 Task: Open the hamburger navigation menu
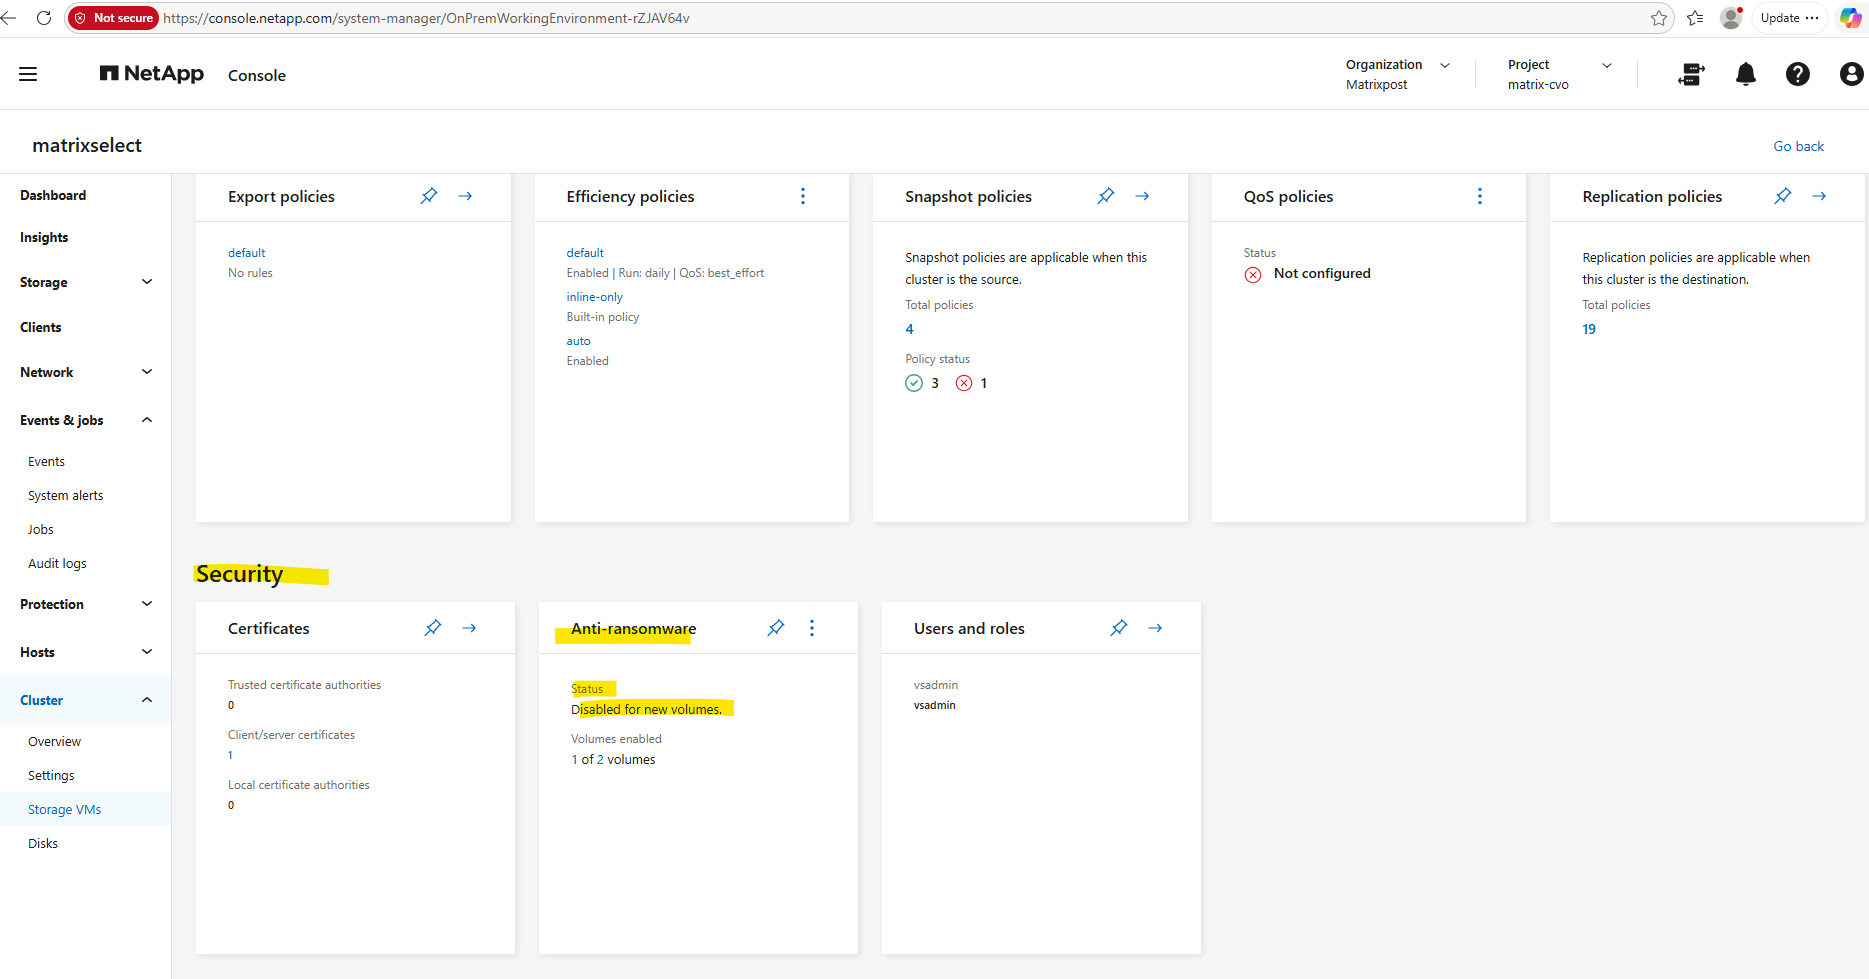(x=28, y=74)
